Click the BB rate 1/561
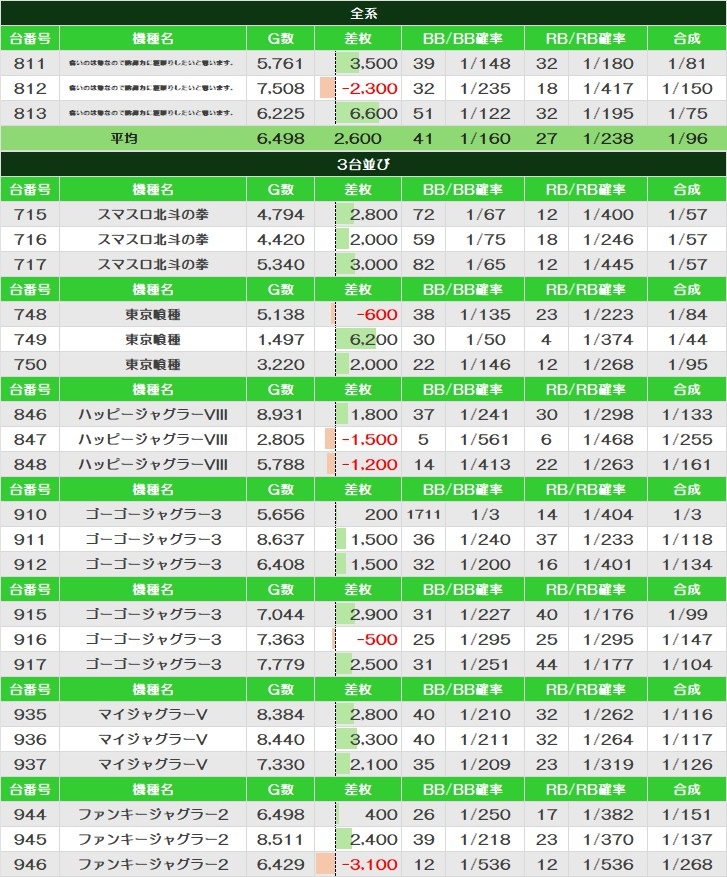 coord(485,440)
